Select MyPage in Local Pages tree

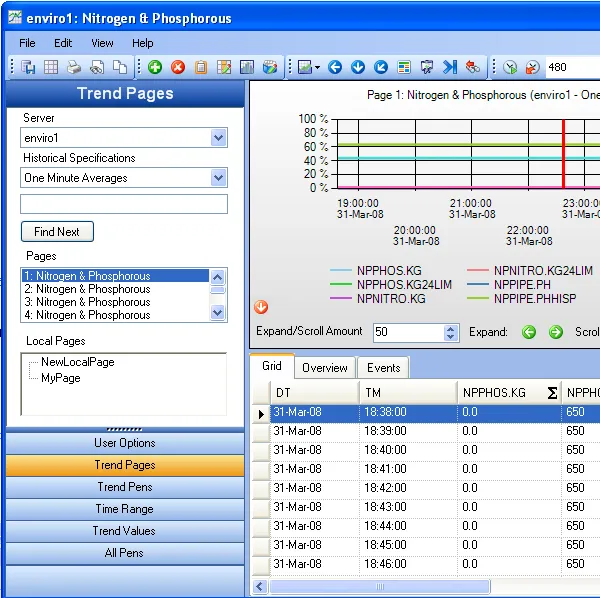pyautogui.click(x=61, y=378)
